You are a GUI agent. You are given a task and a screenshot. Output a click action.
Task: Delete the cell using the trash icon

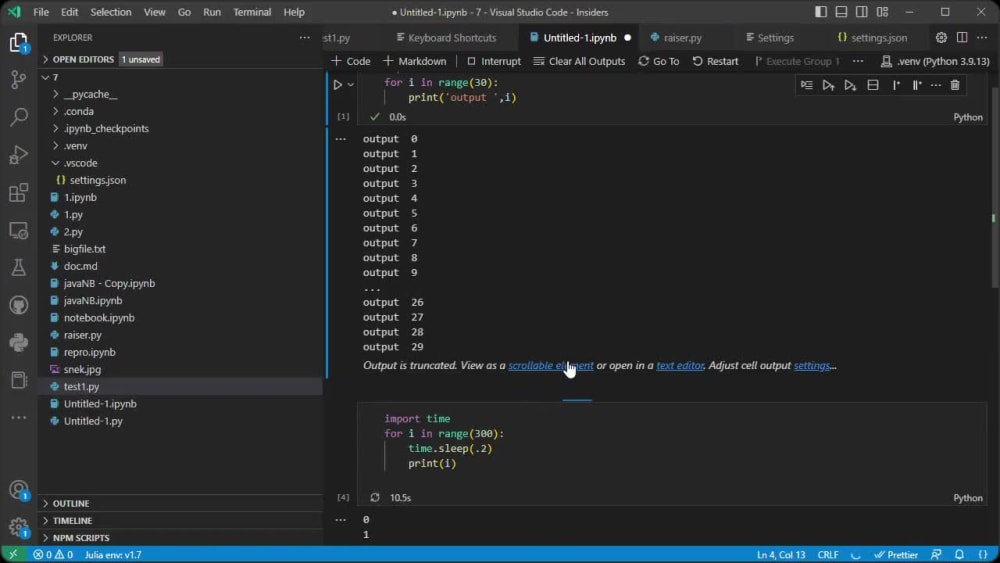point(955,86)
